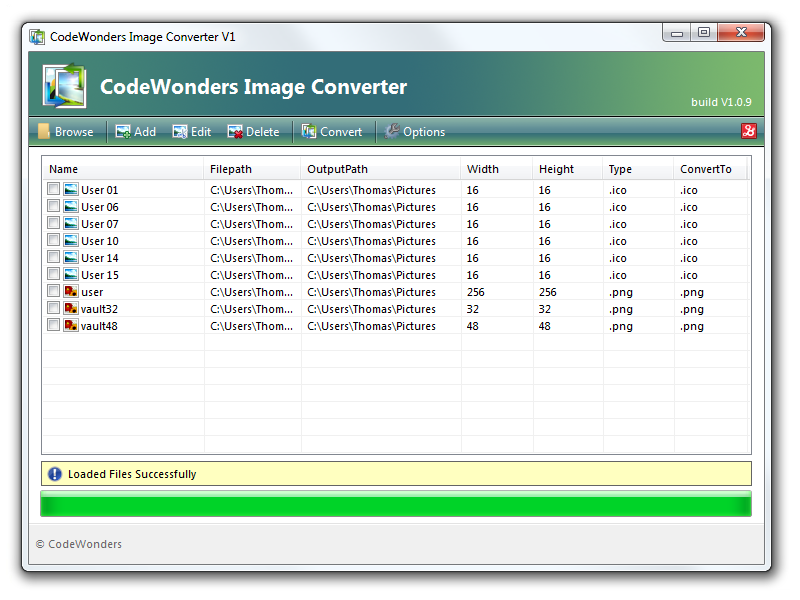Click the png icon of the user row
The image size is (800, 600).
(x=71, y=291)
